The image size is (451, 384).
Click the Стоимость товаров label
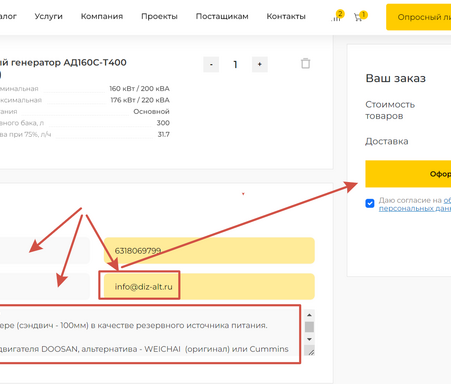pos(390,110)
